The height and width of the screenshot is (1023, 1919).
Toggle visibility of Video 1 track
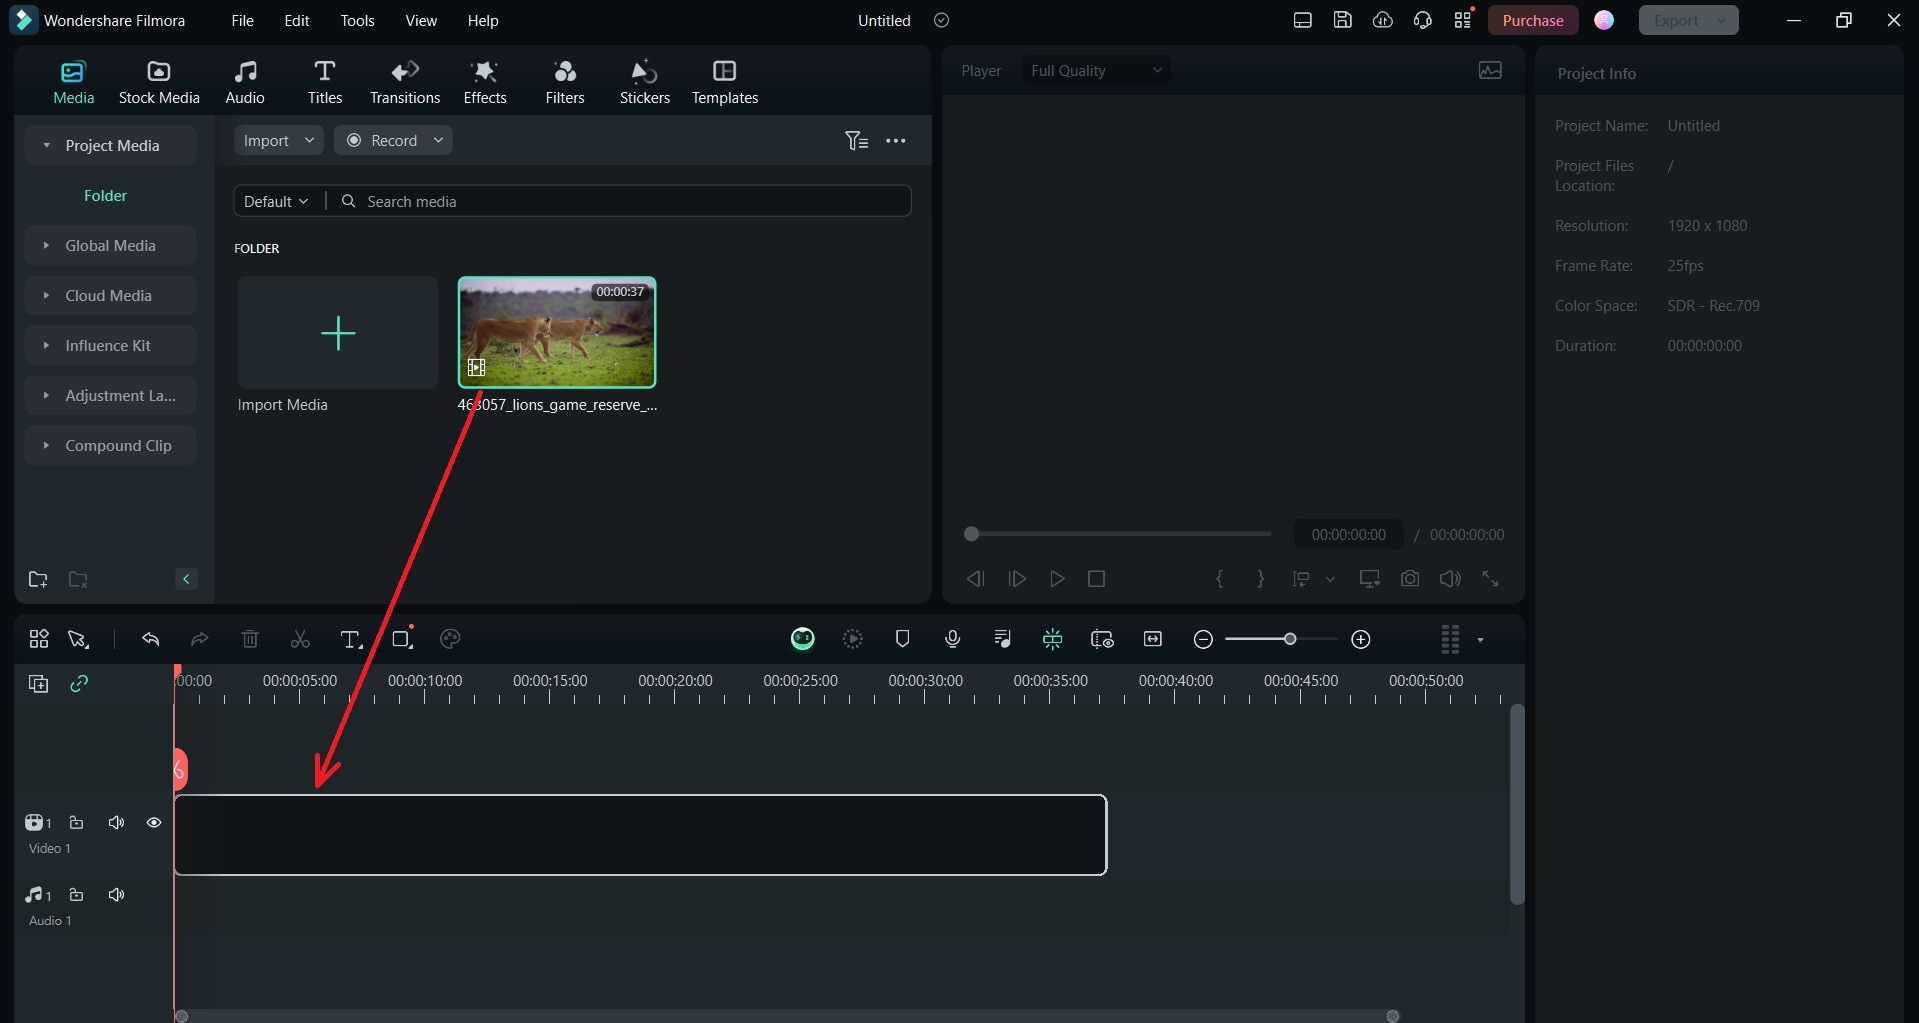tap(154, 822)
